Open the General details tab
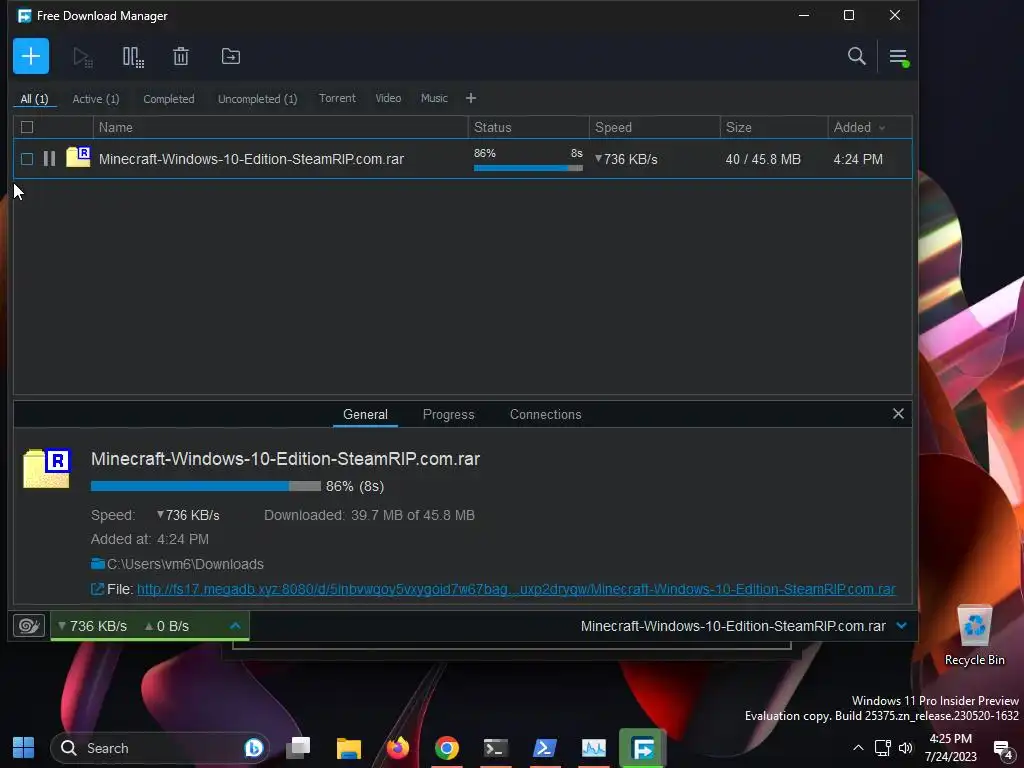Screen dimensions: 1024x768 click(x=365, y=415)
